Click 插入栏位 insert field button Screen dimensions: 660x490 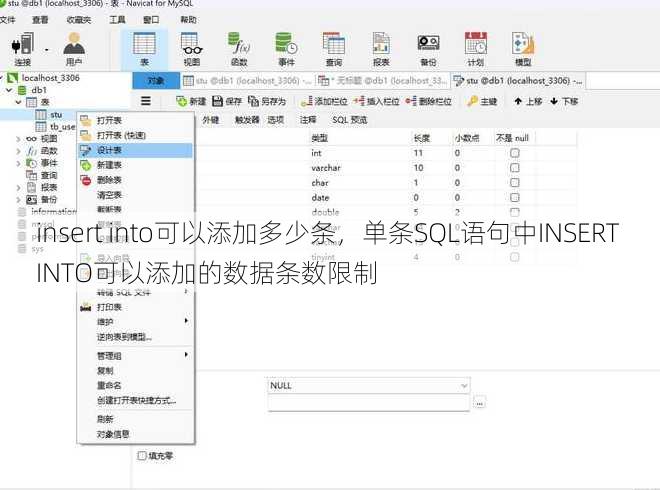point(376,101)
